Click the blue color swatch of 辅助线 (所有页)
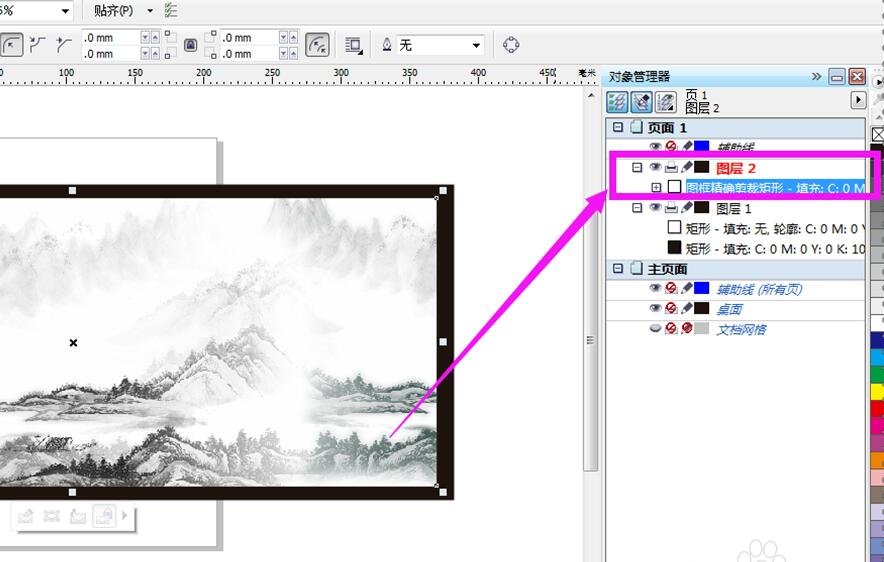The width and height of the screenshot is (884, 562). pos(702,289)
